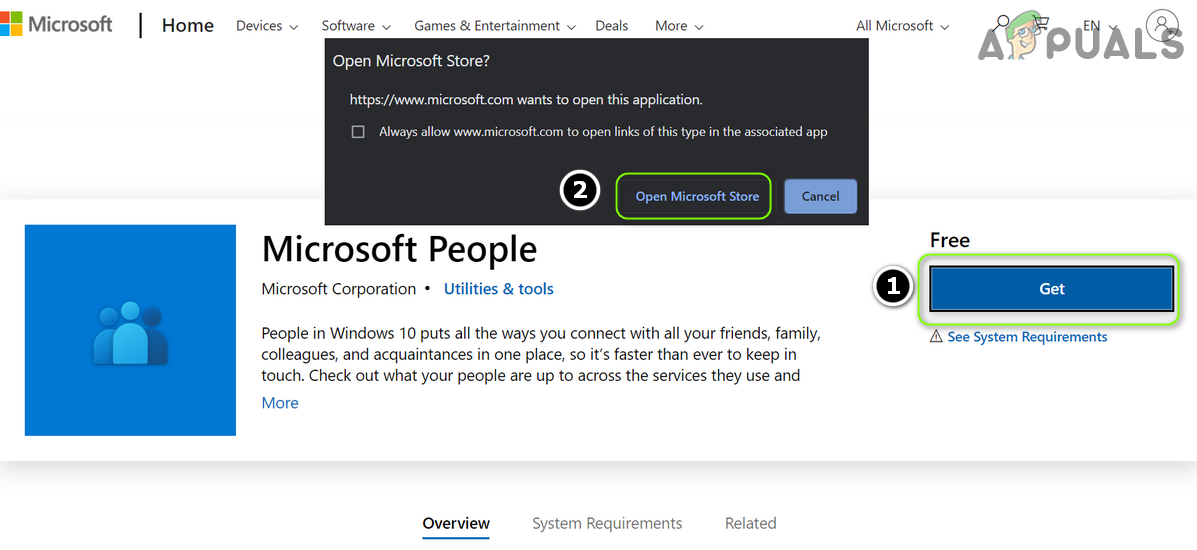
Task: Open the shopping cart icon
Action: (x=1041, y=24)
